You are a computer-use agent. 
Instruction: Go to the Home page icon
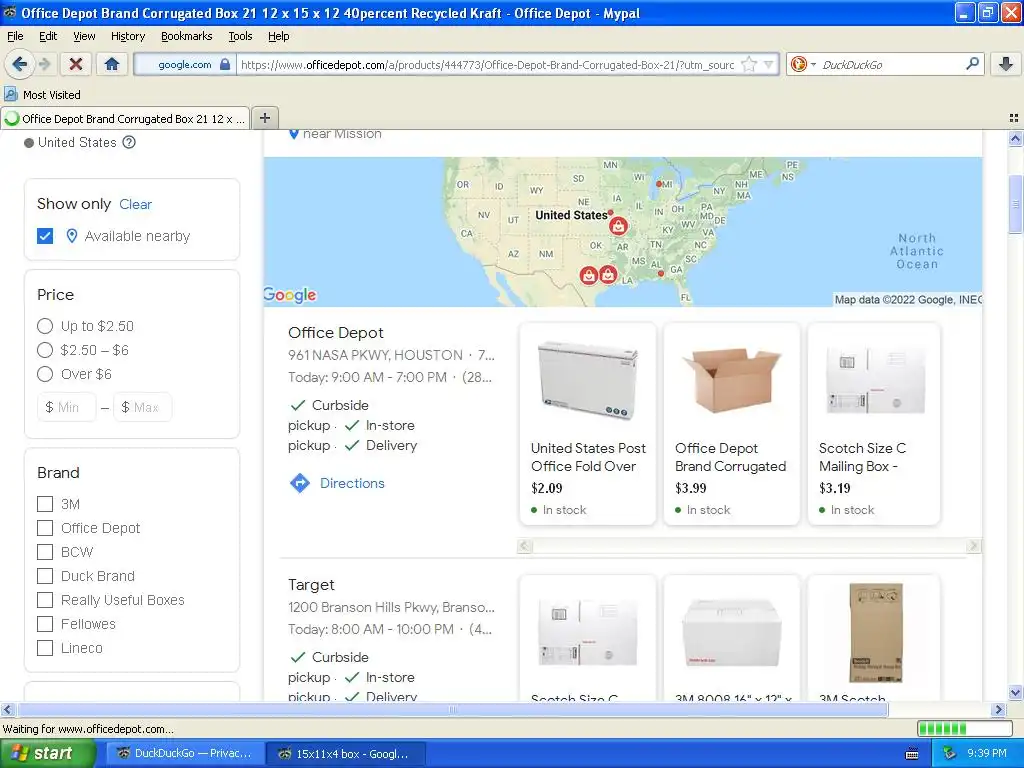(112, 64)
